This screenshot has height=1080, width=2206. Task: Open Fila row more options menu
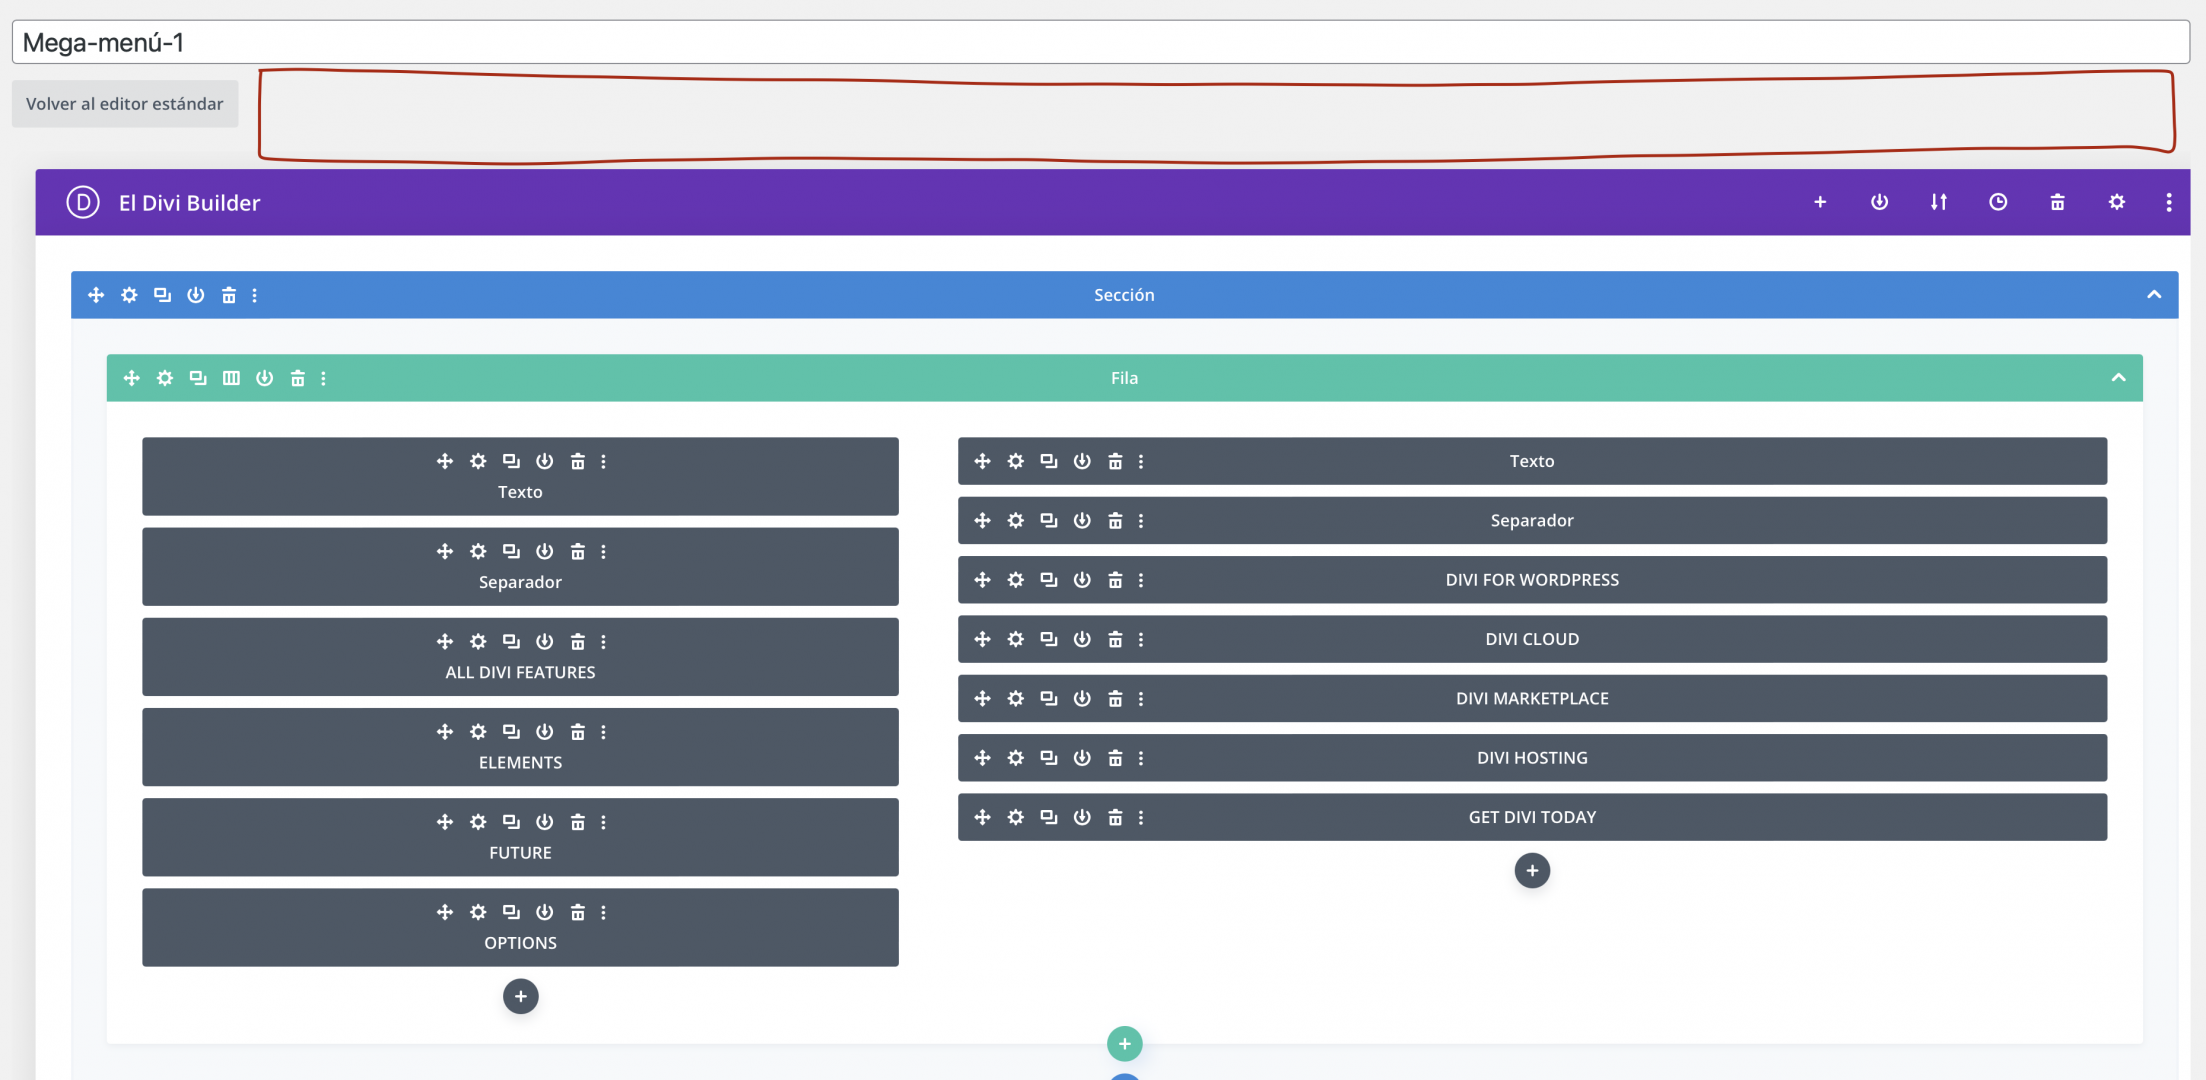[x=323, y=378]
